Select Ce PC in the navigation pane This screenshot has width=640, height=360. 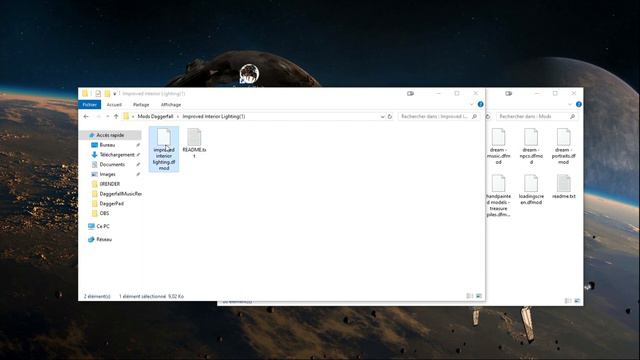103,226
